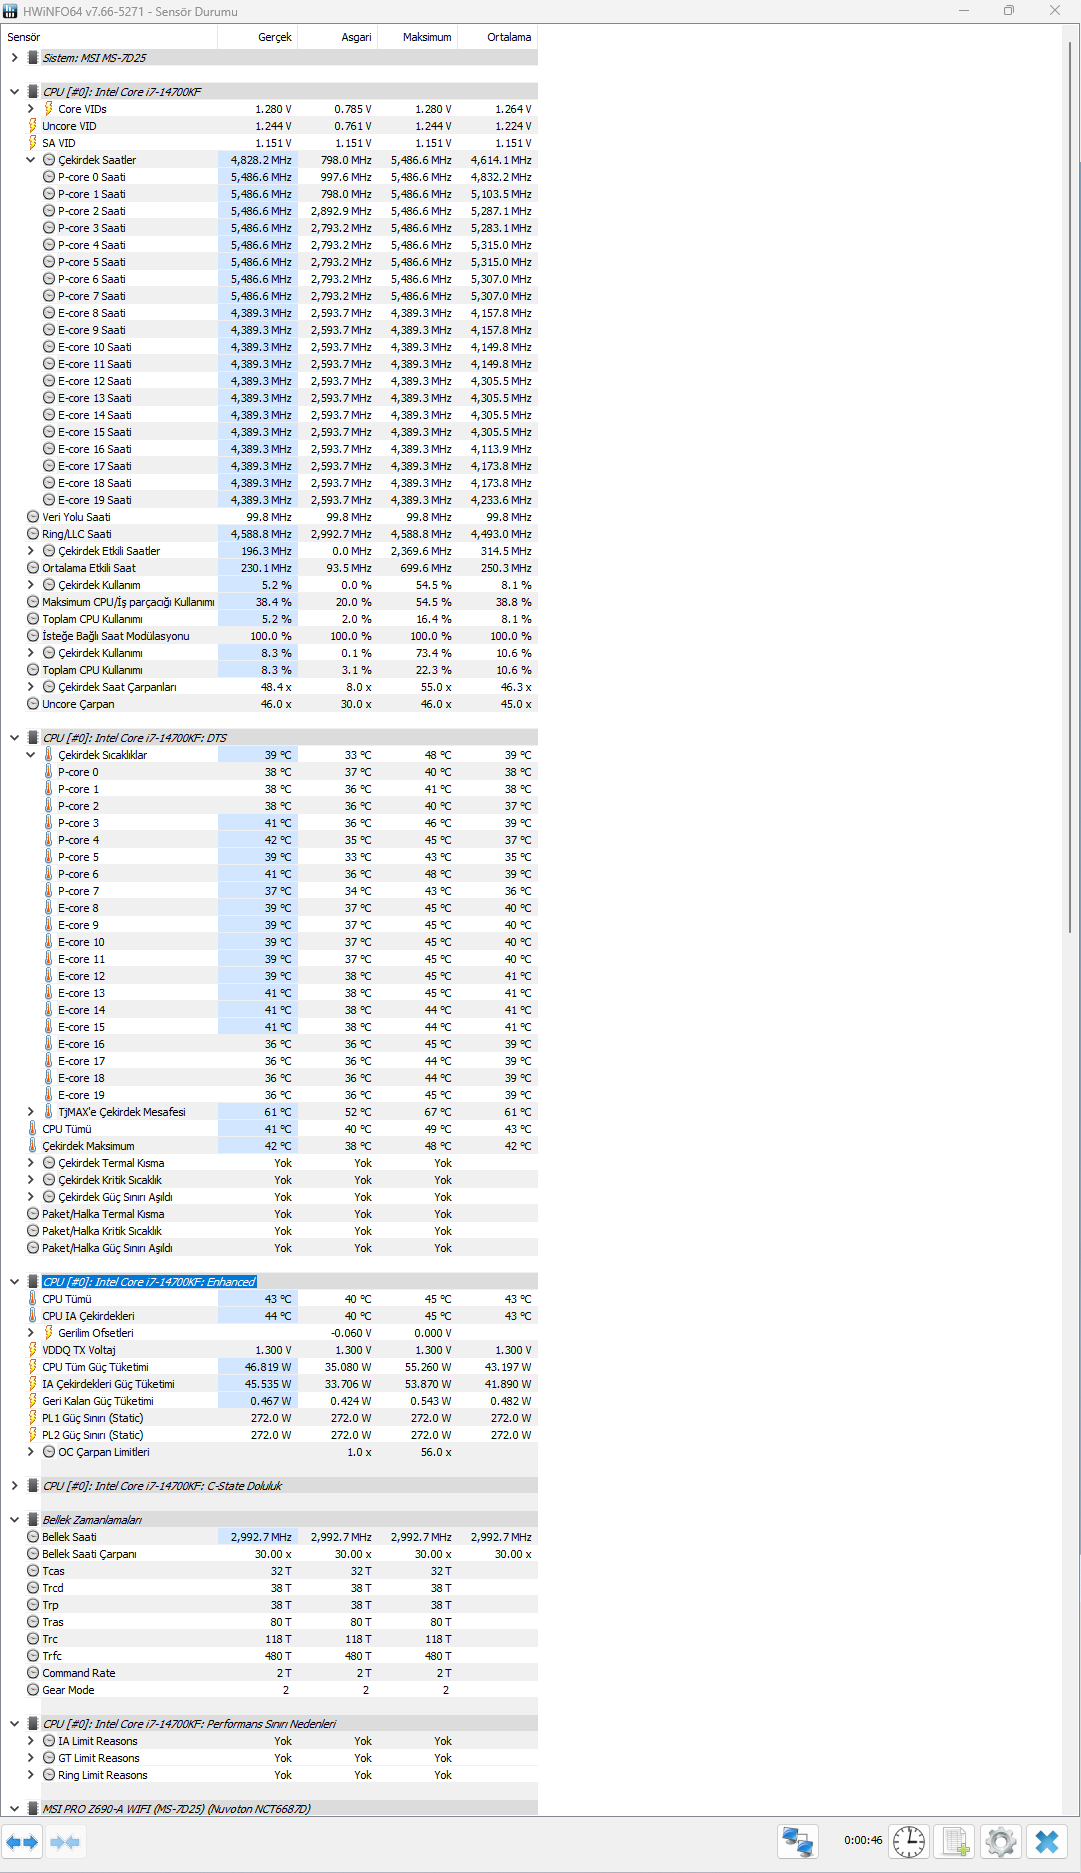This screenshot has height=1873, width=1081.
Task: Click the lightning icon beside Uncore VID
Action: tap(32, 126)
